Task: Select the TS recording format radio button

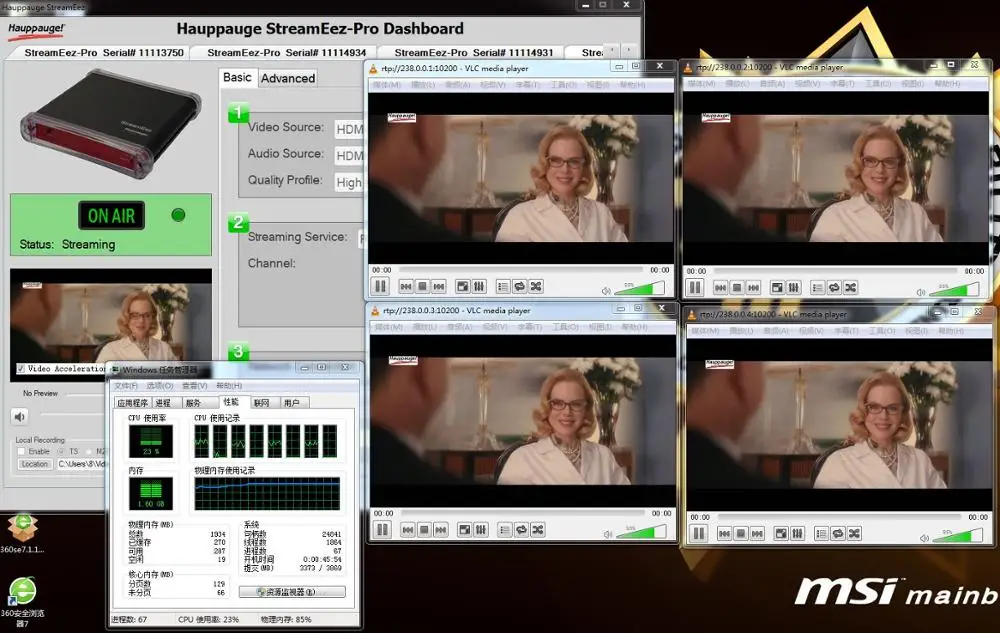Action: (x=61, y=451)
